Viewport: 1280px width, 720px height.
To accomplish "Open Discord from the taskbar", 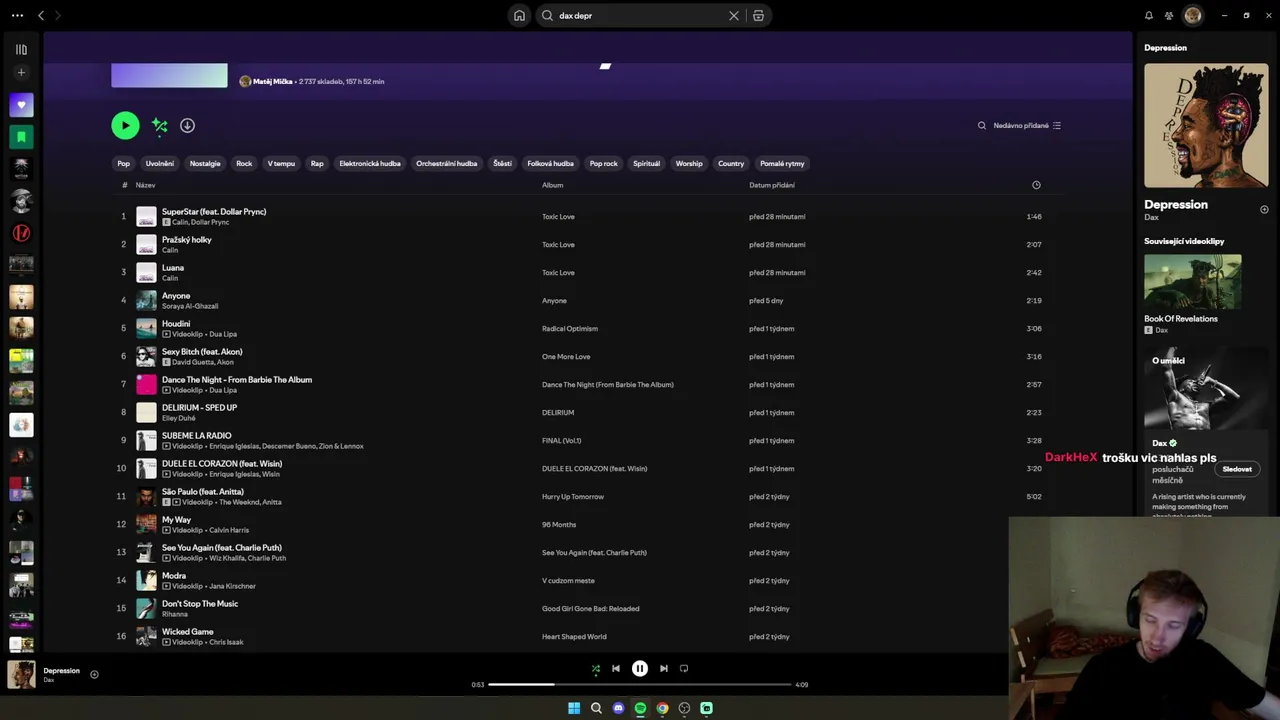I will point(618,708).
